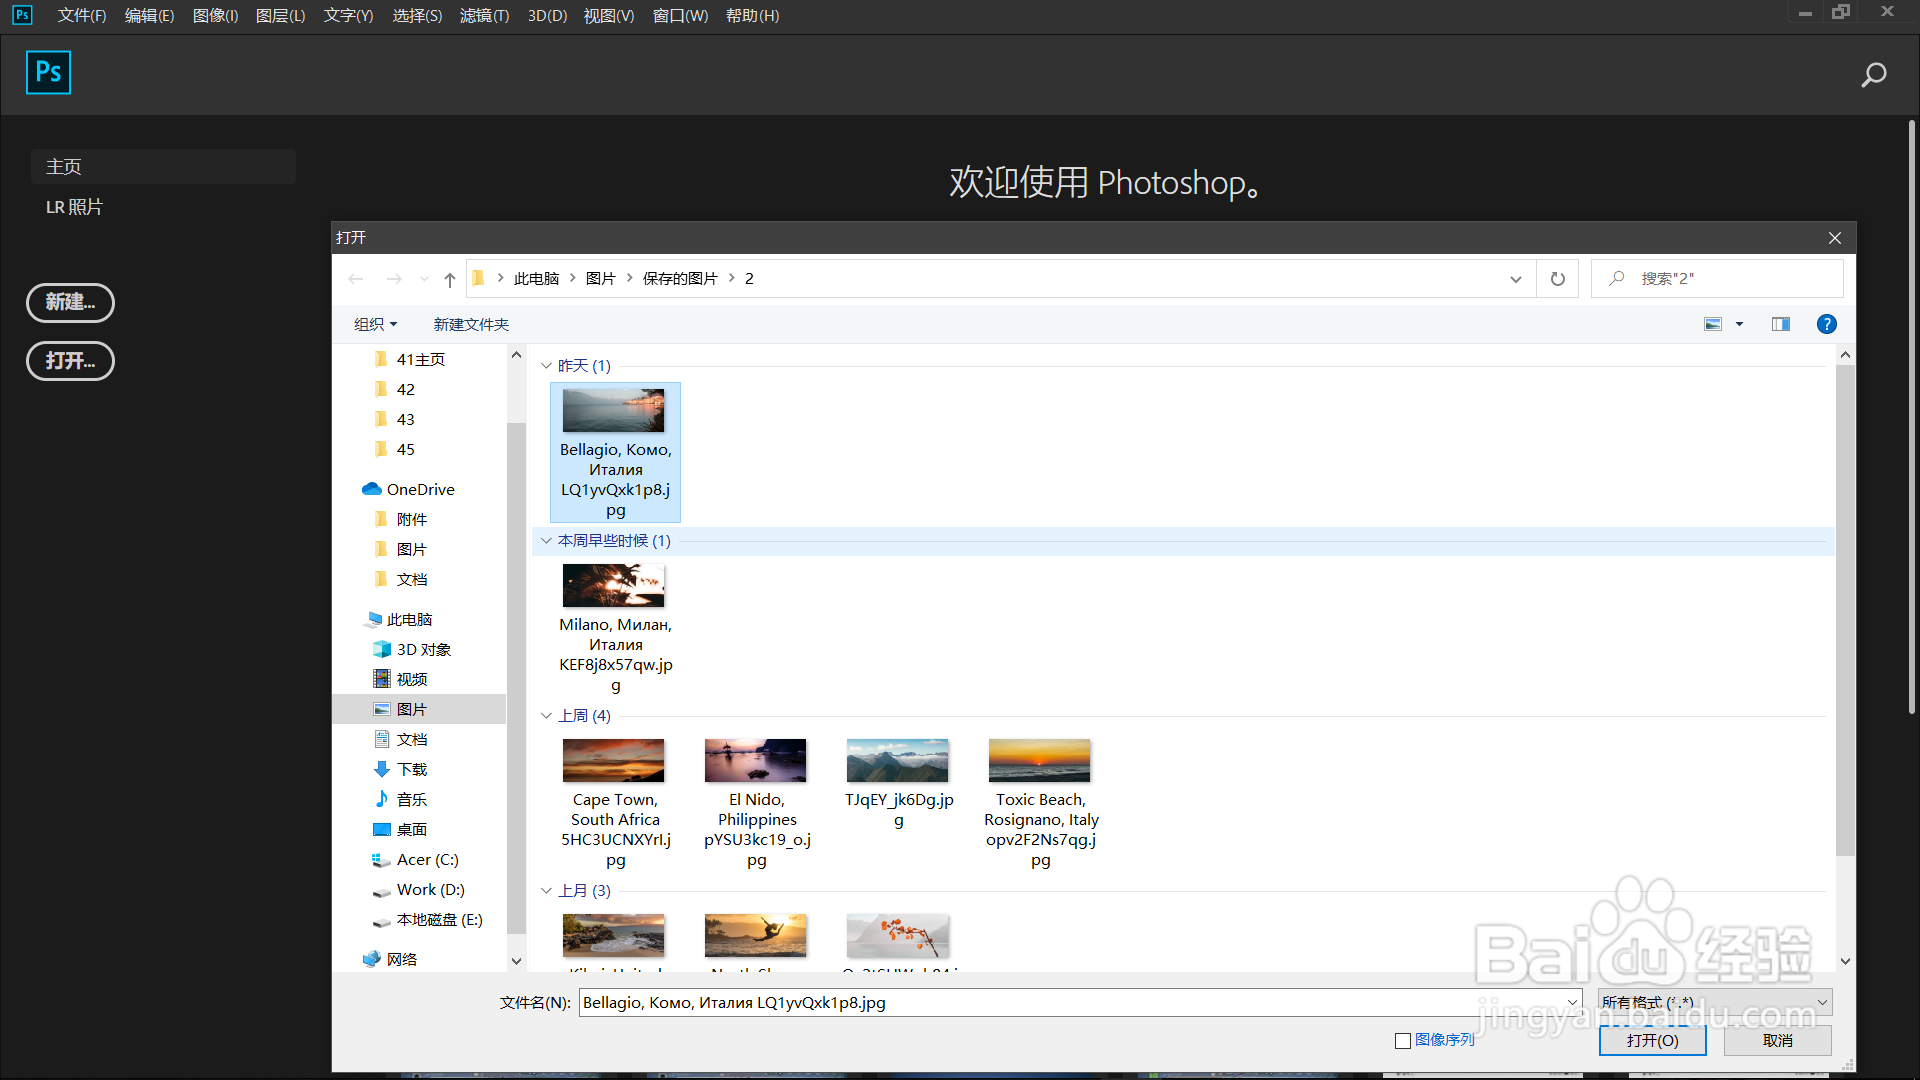
Task: Select Cape Town, South Africa image
Action: 615,803
